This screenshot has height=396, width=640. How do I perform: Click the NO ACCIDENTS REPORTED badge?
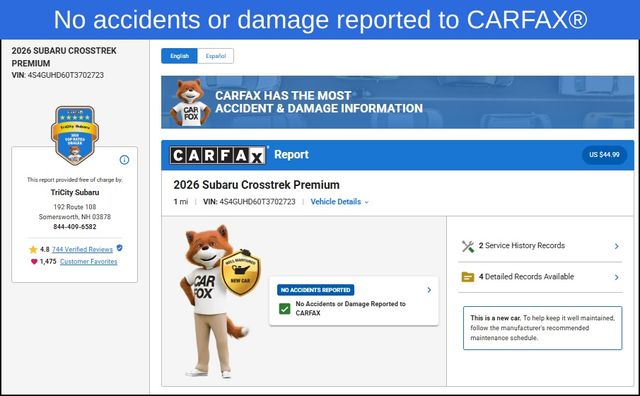pos(316,290)
